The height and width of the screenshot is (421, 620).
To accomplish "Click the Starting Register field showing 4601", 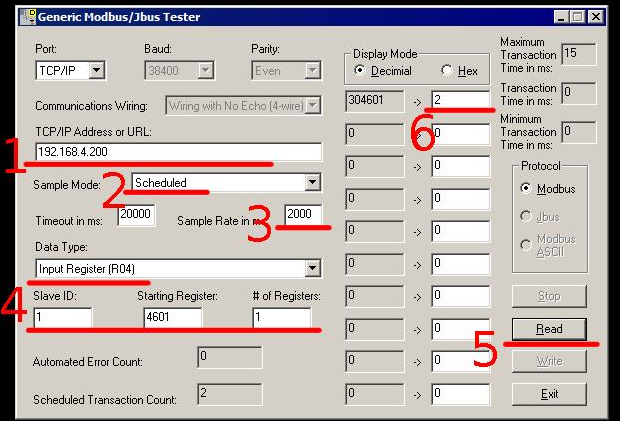I will tap(173, 317).
